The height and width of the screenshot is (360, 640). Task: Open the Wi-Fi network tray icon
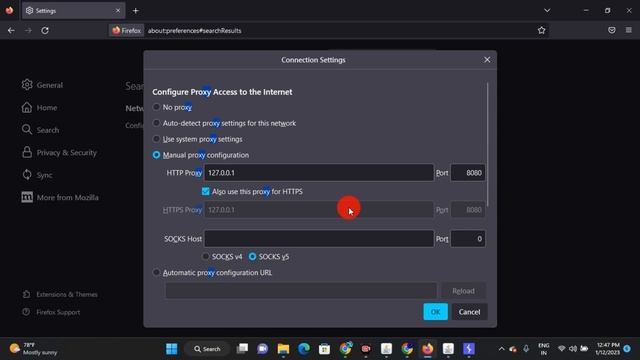click(x=562, y=349)
